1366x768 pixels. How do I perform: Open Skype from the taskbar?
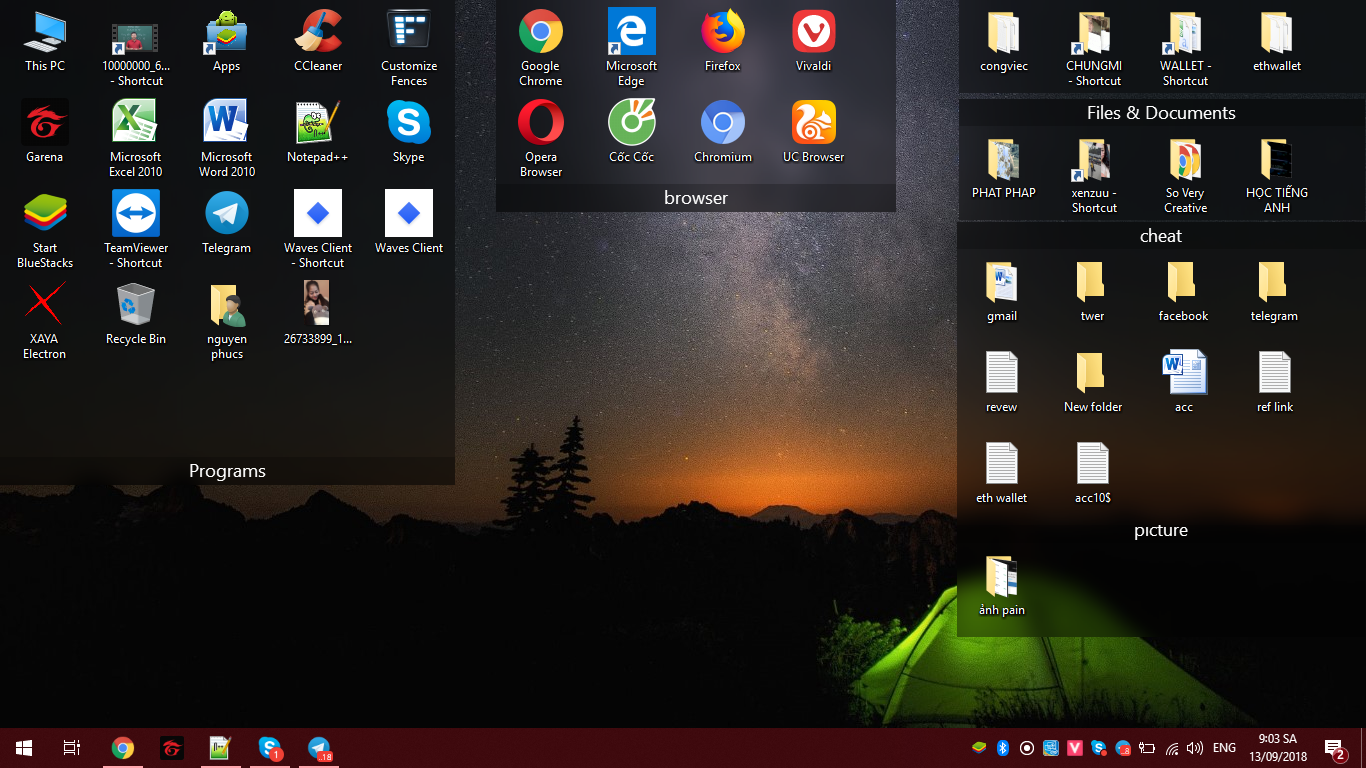[269, 748]
